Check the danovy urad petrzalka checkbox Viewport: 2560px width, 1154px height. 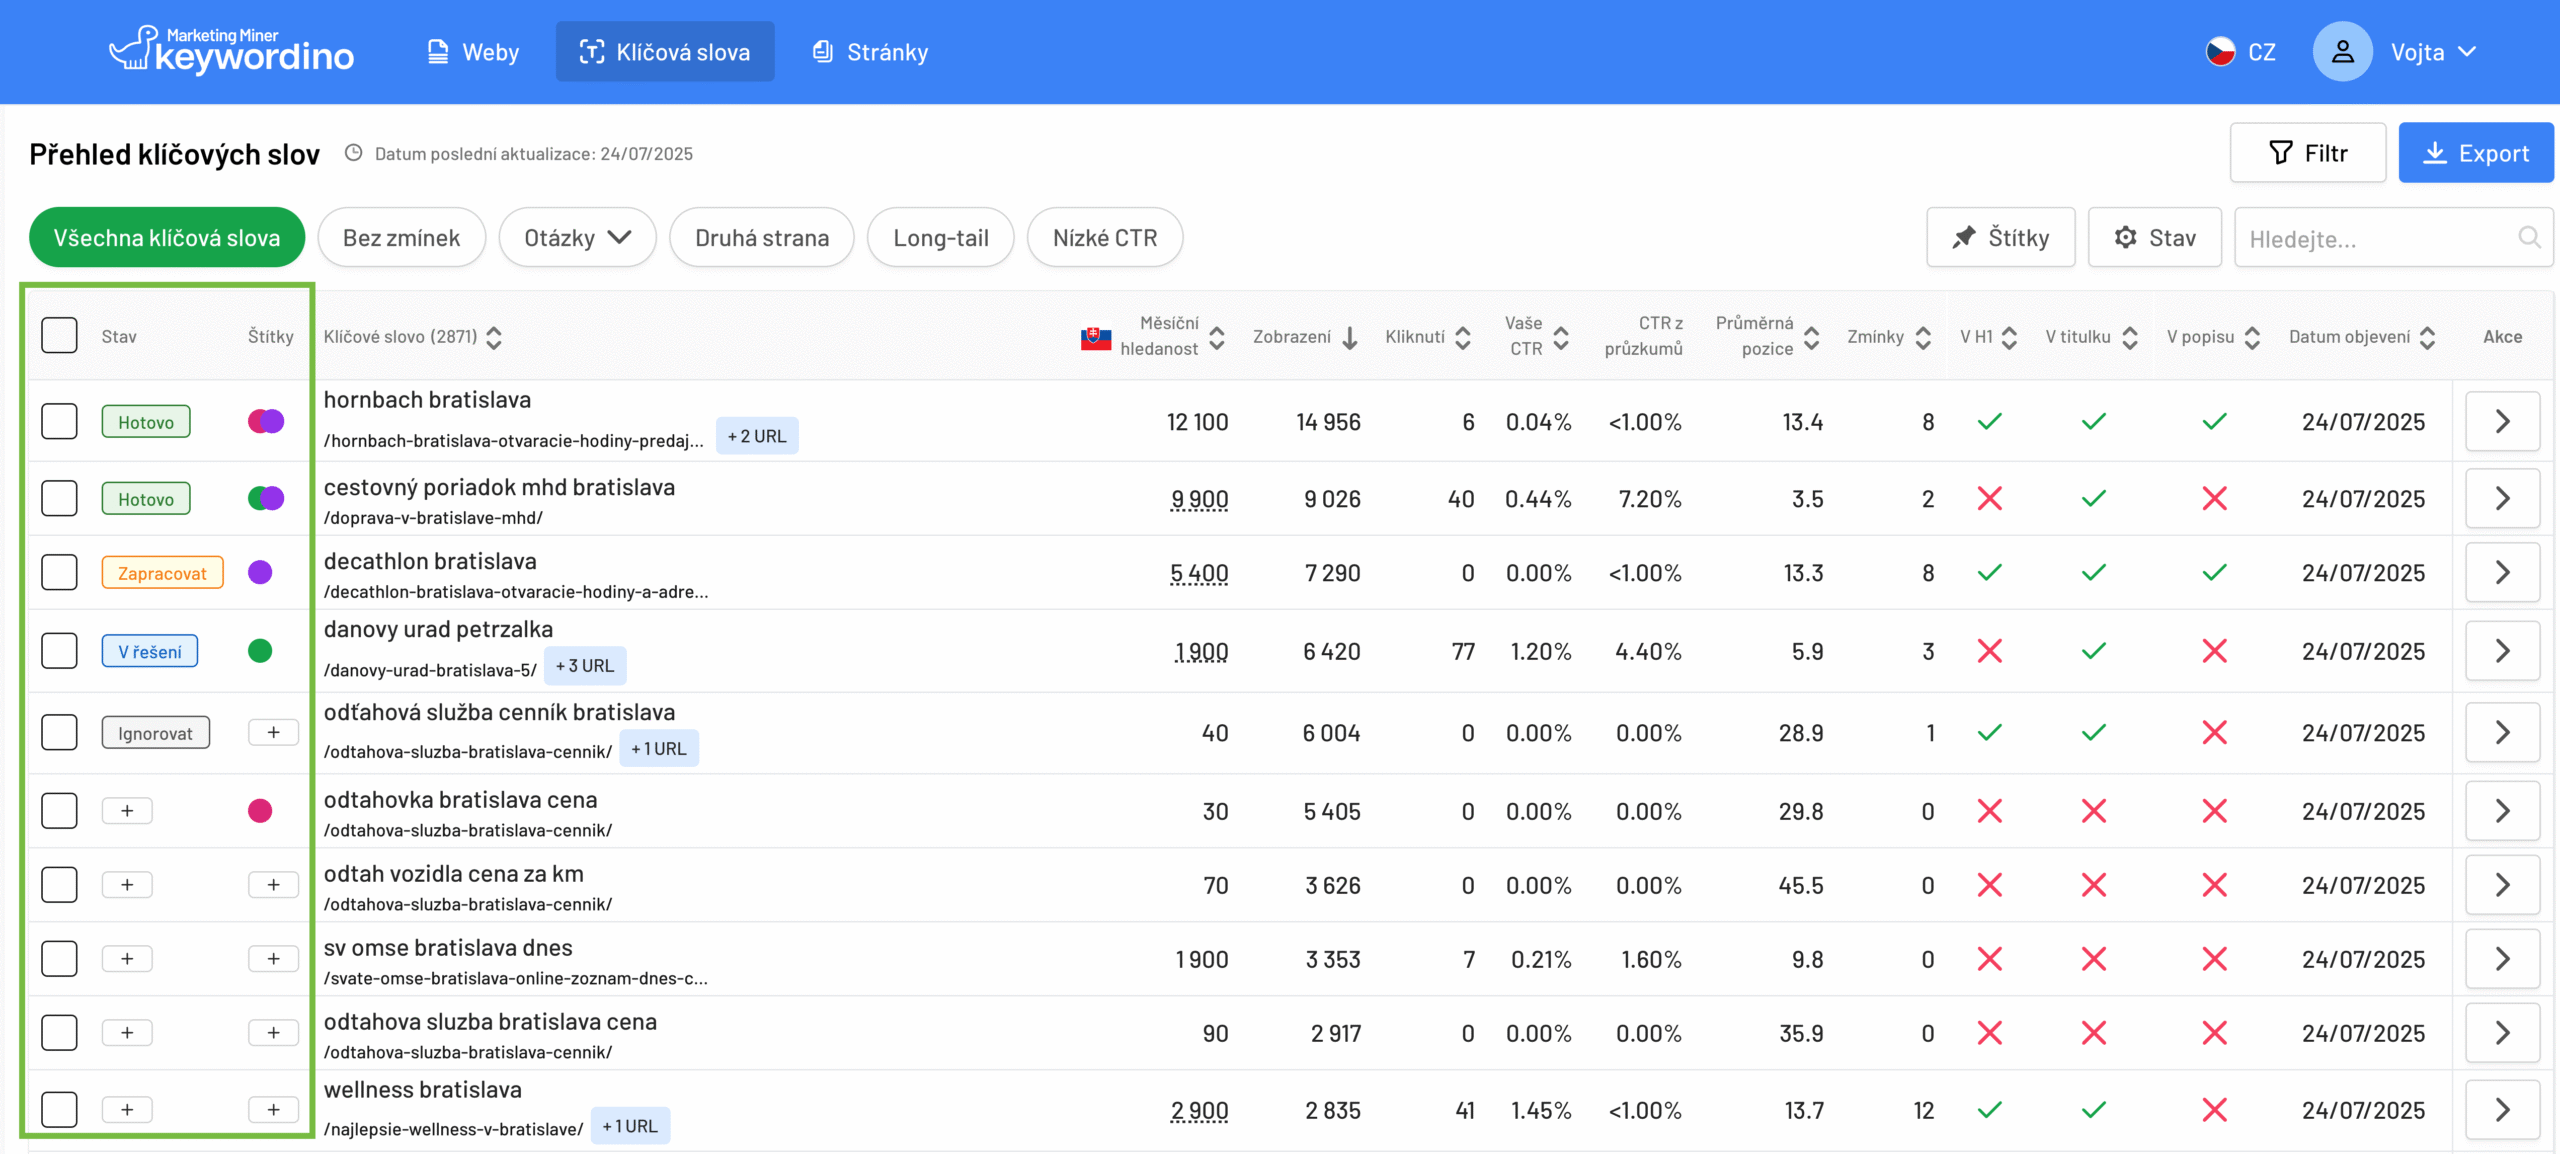59,651
